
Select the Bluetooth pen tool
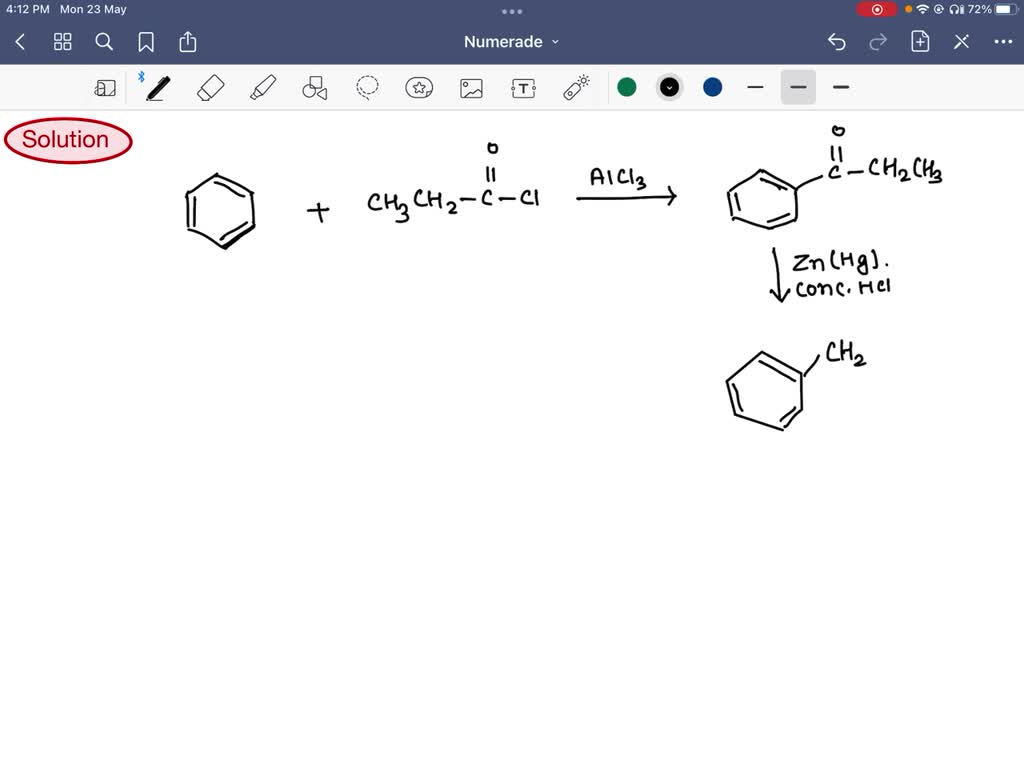pos(157,87)
